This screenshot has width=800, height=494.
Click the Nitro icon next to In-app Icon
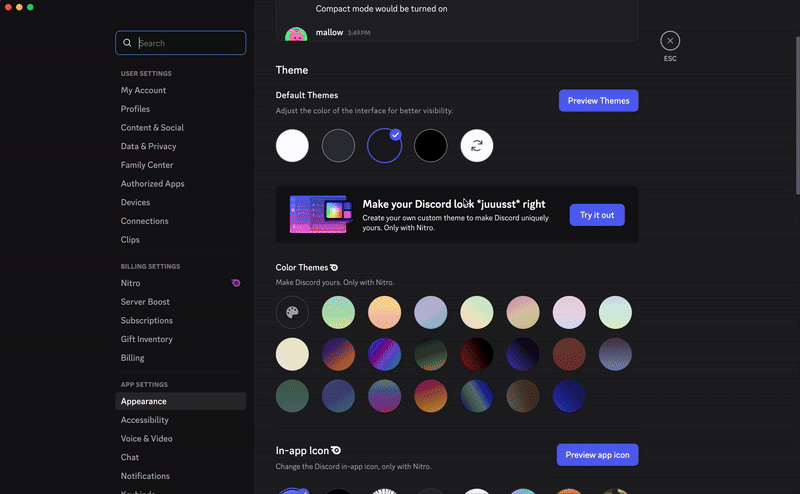(336, 450)
